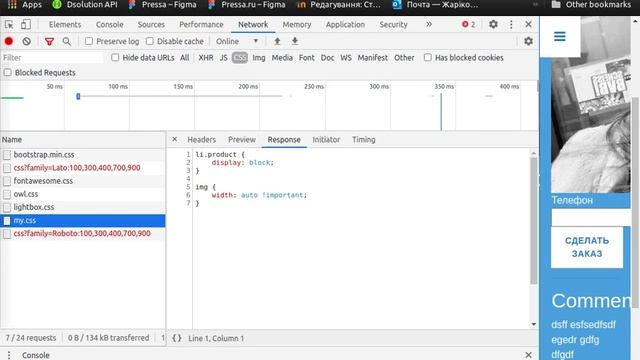This screenshot has height=360, width=640.
Task: Open network search magnifier icon
Action: [x=67, y=41]
